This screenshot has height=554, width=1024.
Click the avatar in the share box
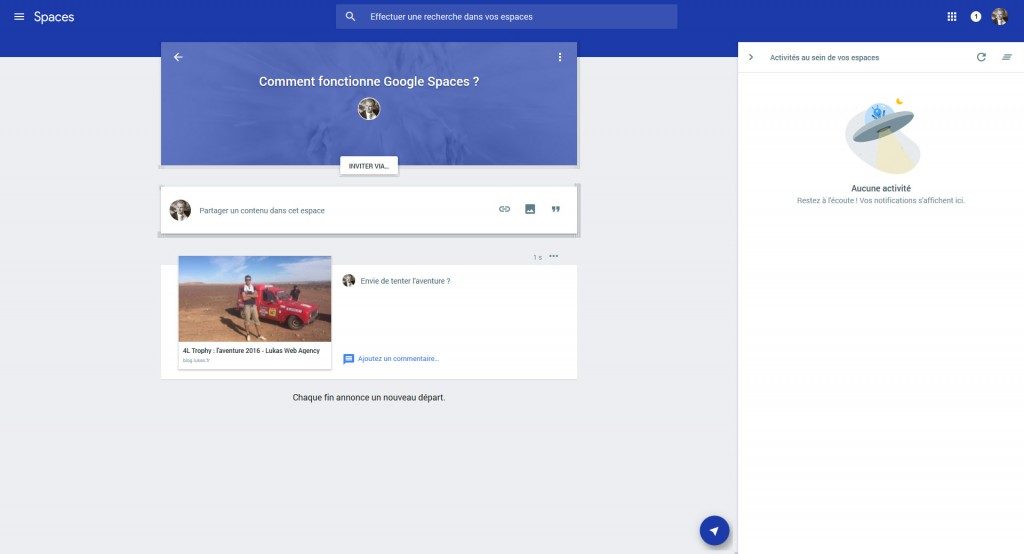(180, 210)
